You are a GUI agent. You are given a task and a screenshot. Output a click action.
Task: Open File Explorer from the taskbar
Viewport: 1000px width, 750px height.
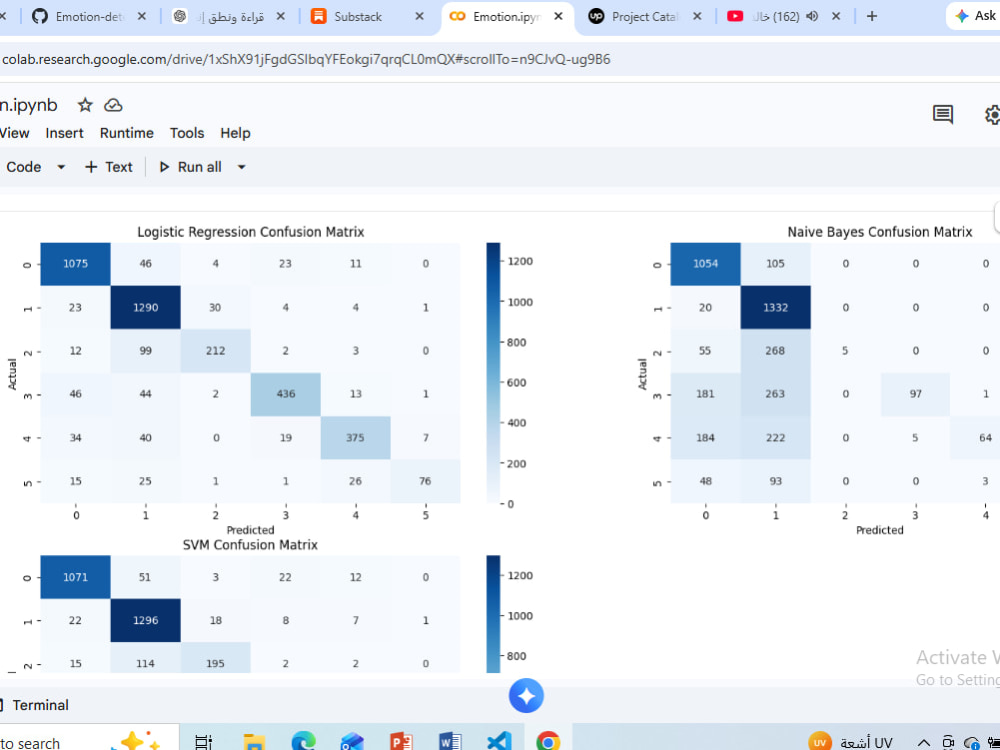254,742
